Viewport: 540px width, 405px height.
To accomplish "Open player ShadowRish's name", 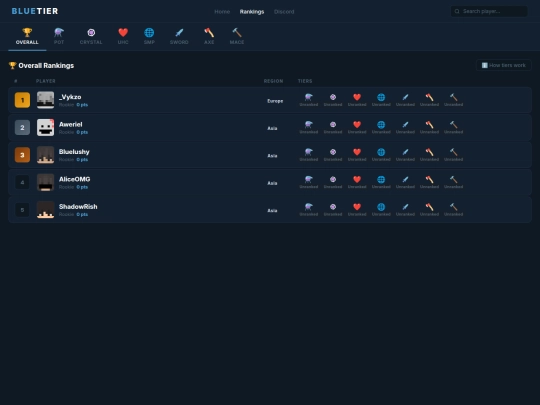I will coord(78,207).
